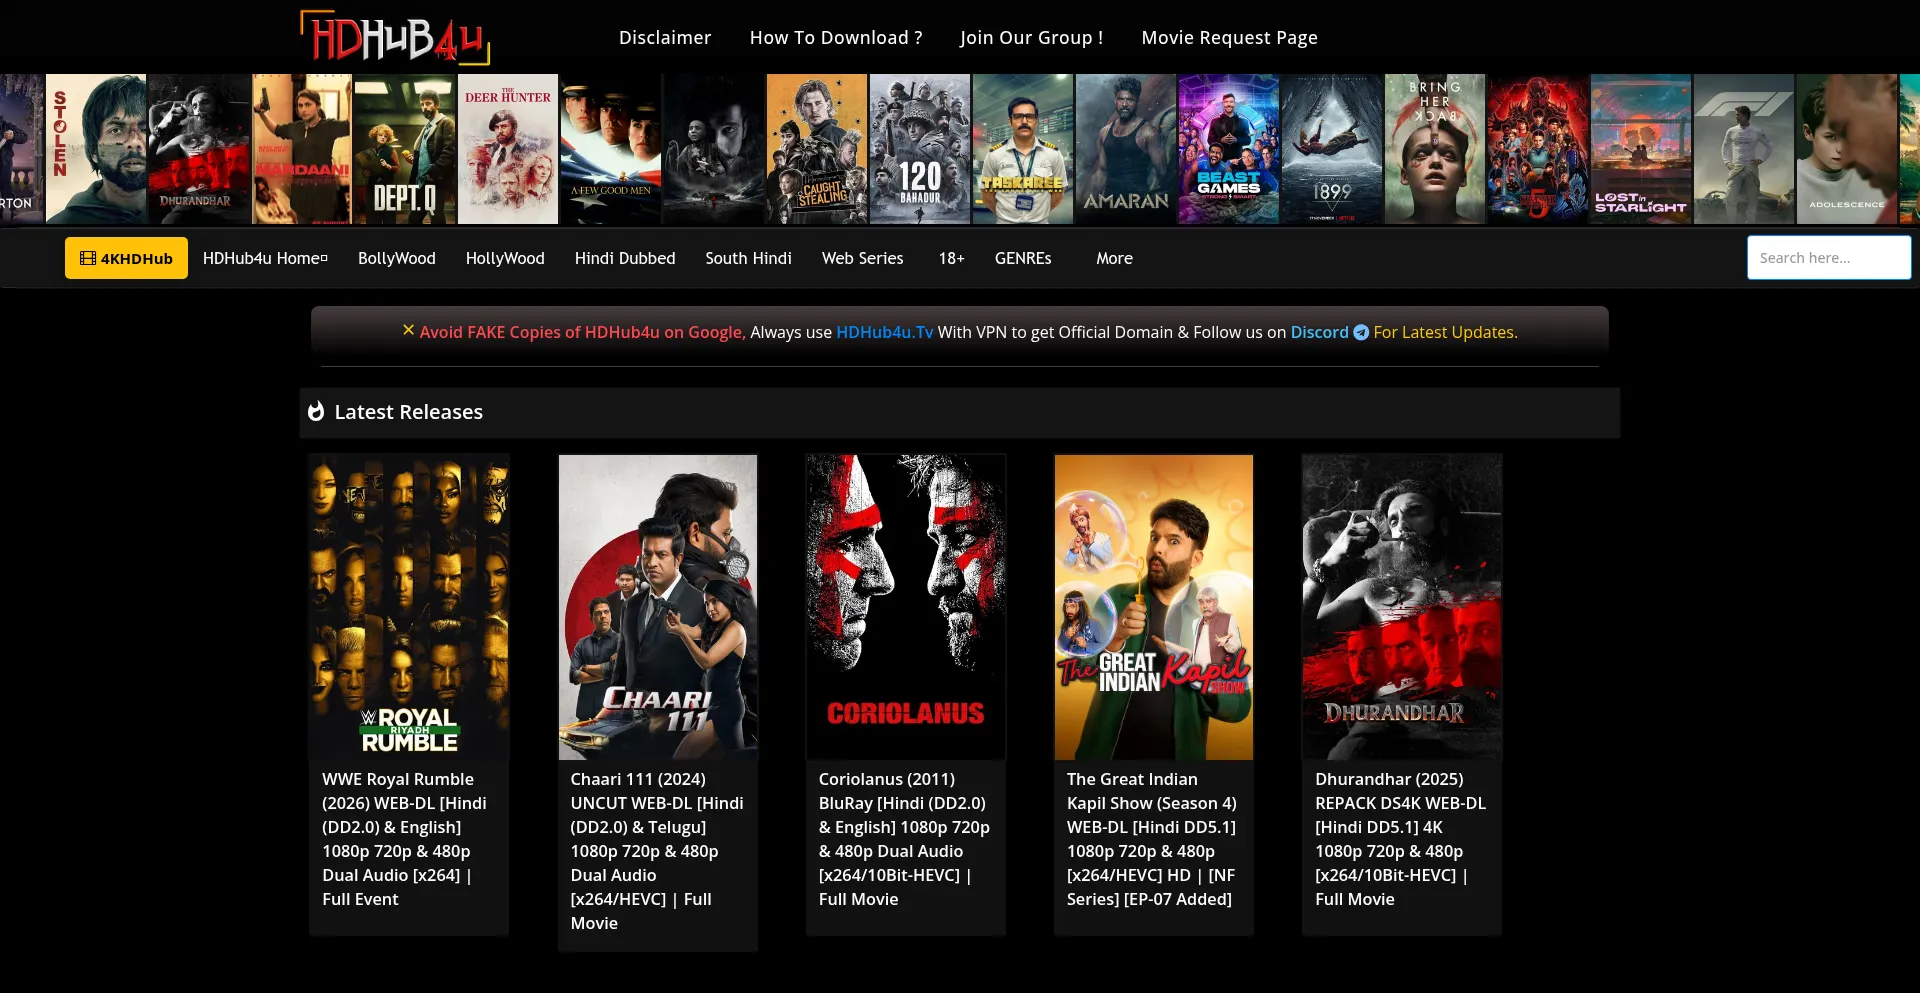Open the Mardaani poster in the carousel

302,149
